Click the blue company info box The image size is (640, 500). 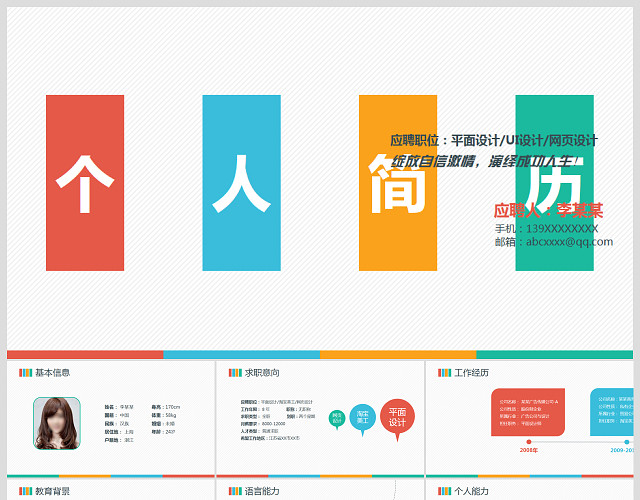tap(612, 412)
